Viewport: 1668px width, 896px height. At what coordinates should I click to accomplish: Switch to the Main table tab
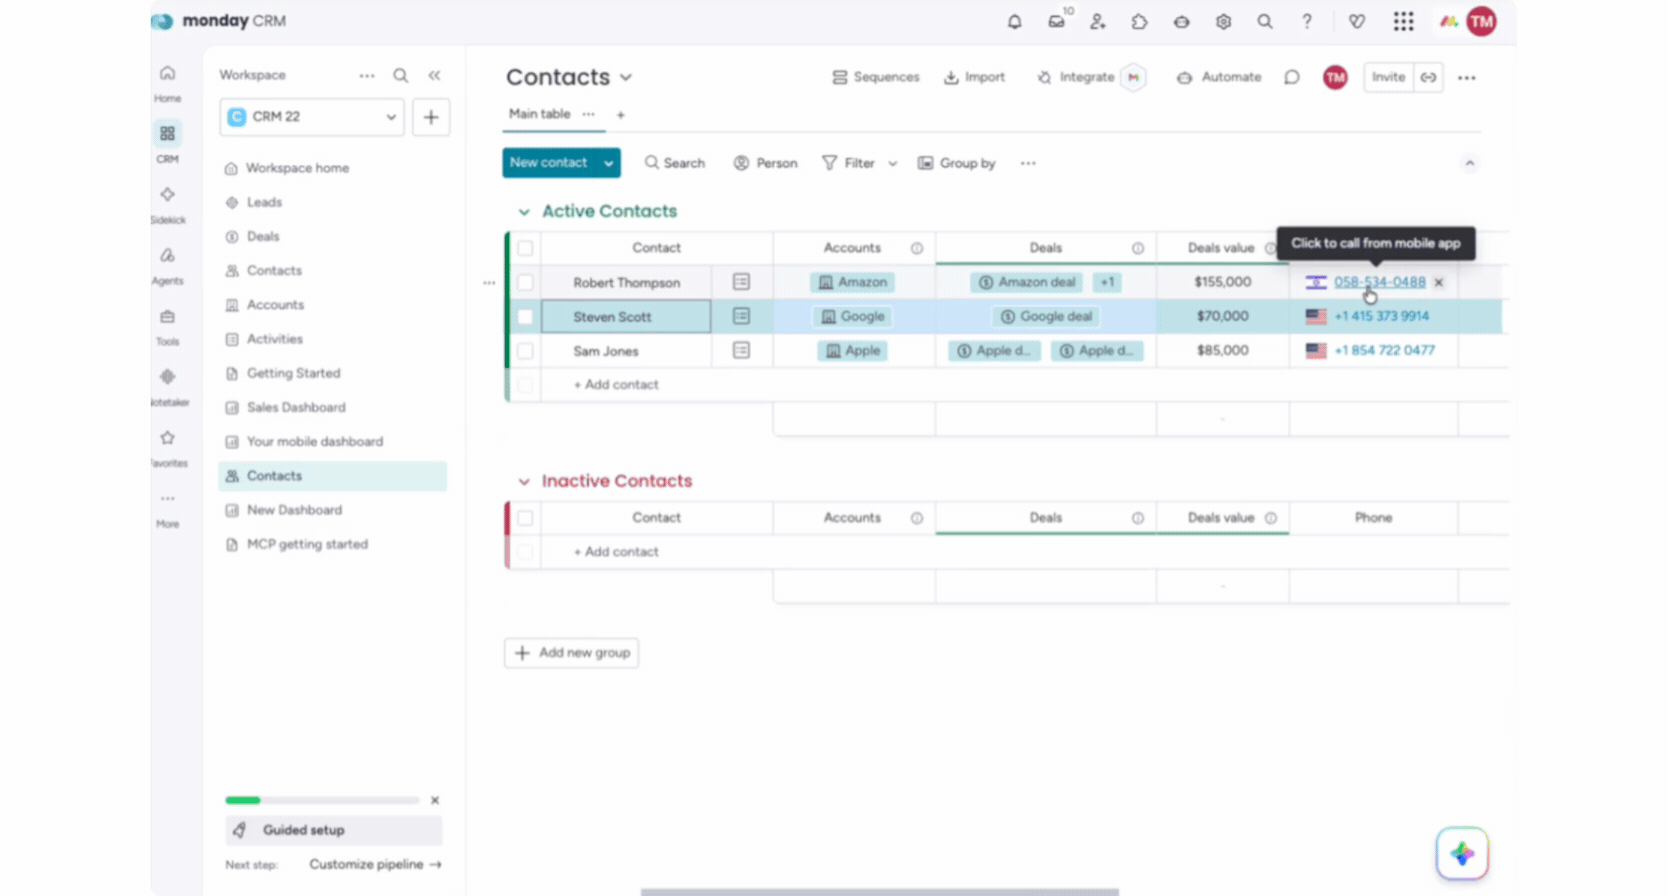[539, 114]
